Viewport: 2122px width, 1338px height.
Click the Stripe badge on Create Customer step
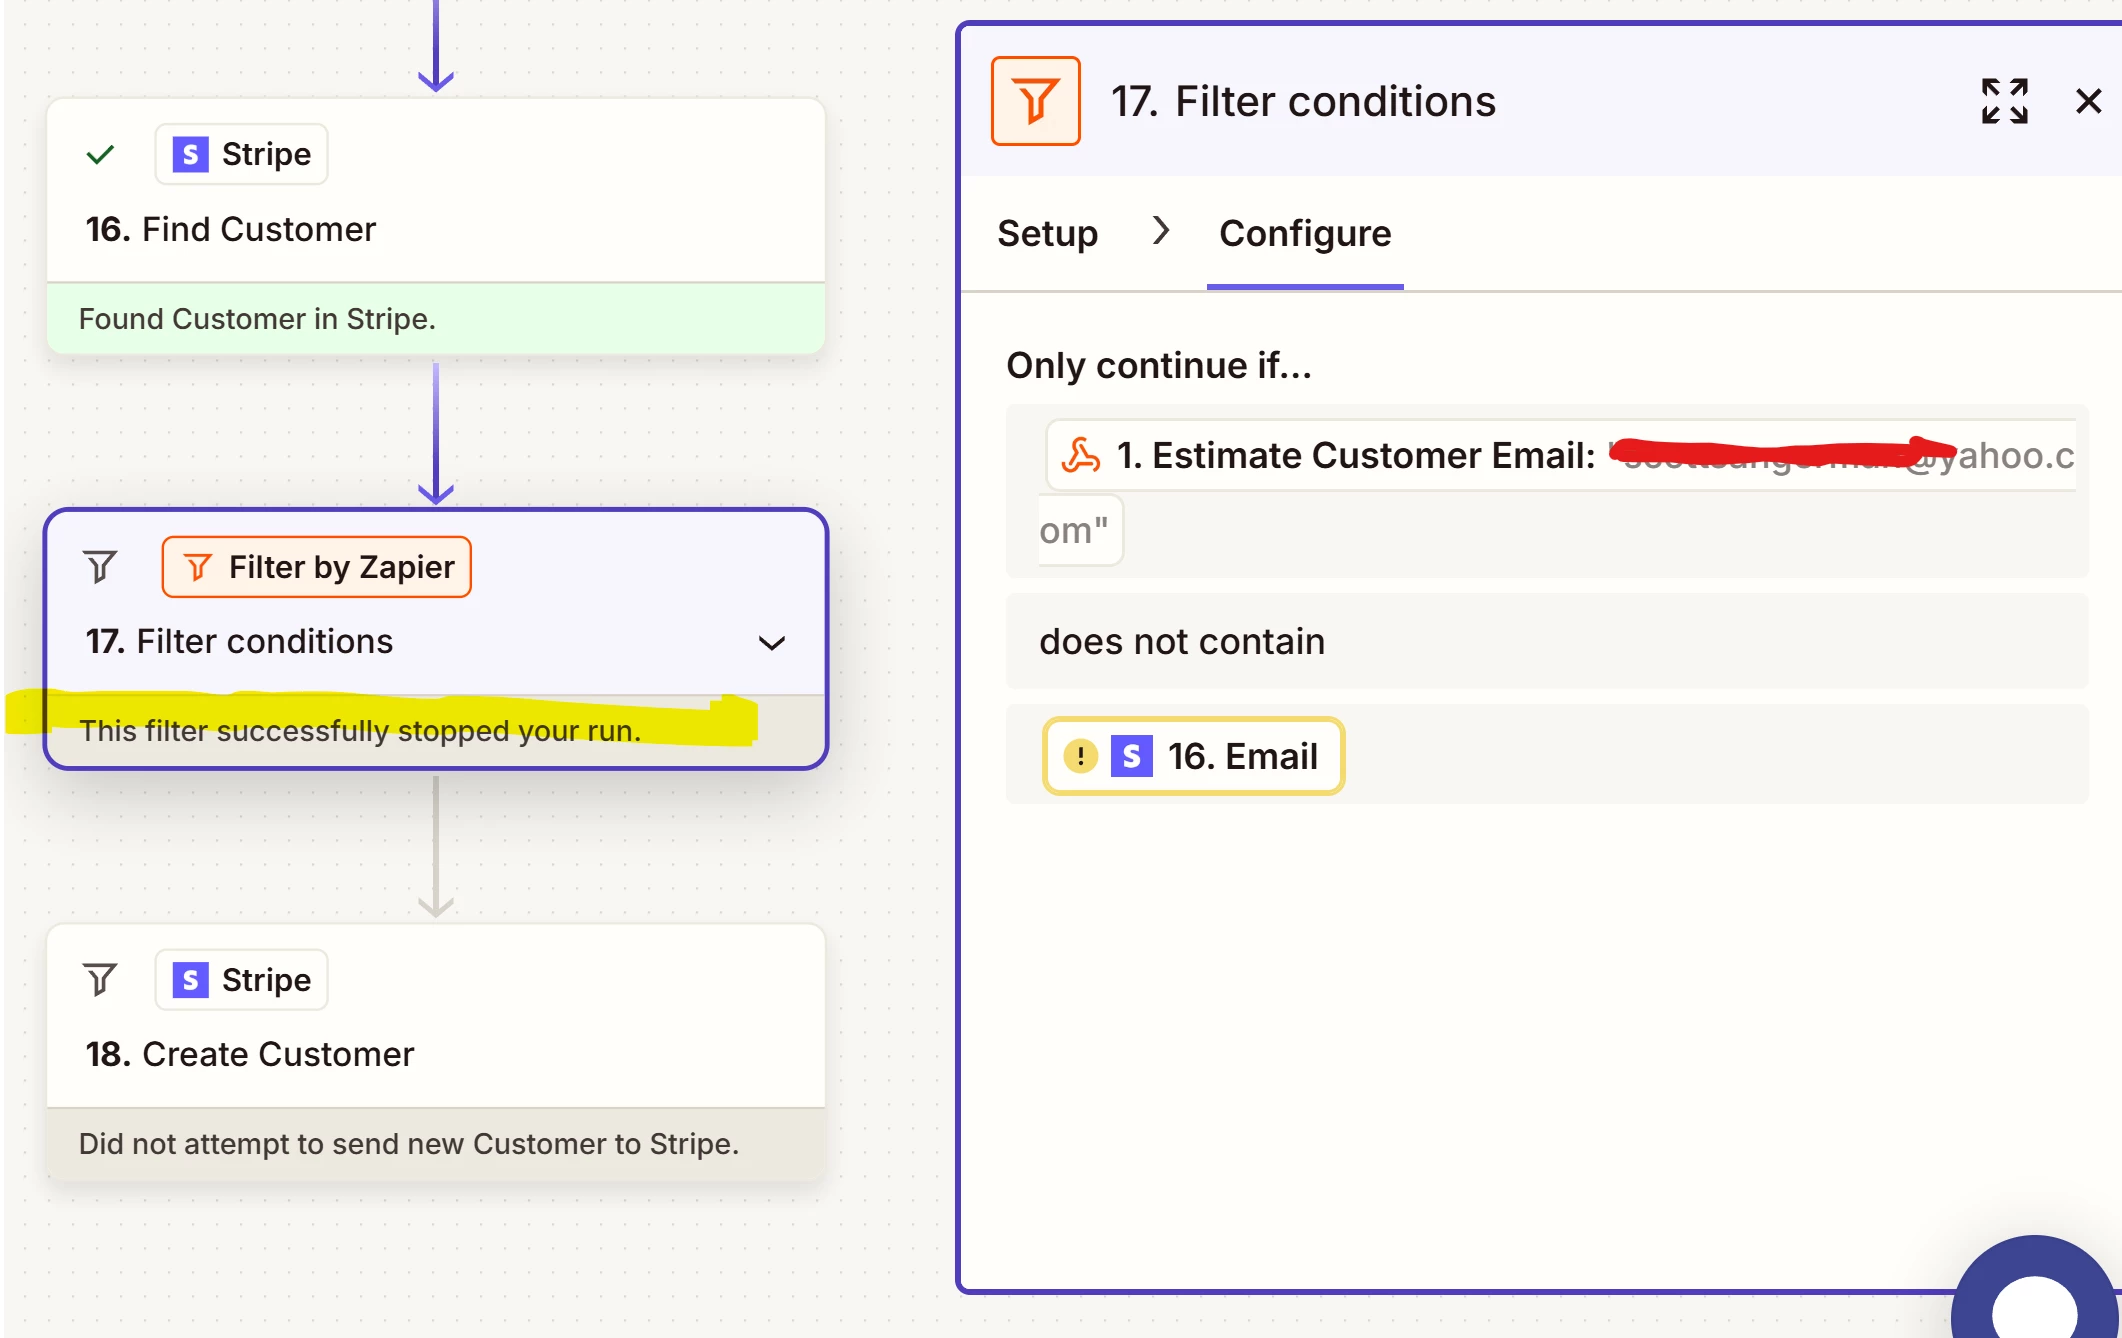(x=242, y=980)
